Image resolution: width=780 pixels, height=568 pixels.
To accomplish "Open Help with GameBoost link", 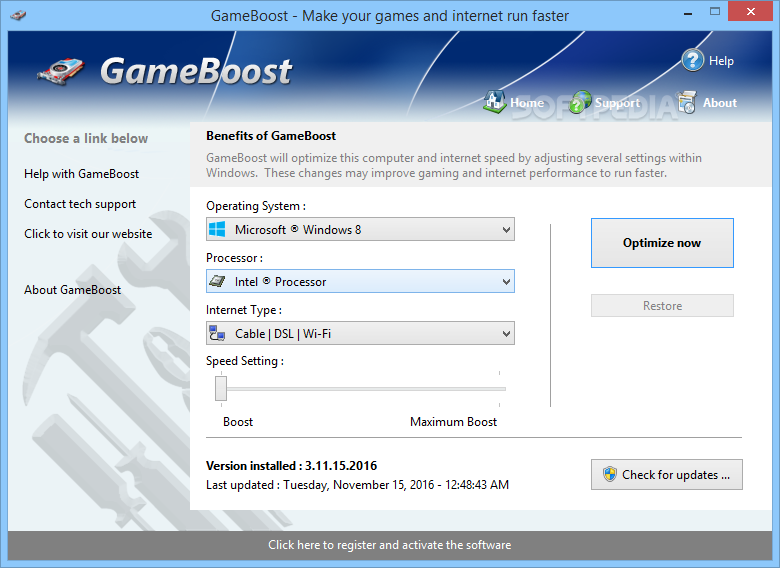I will (82, 174).
